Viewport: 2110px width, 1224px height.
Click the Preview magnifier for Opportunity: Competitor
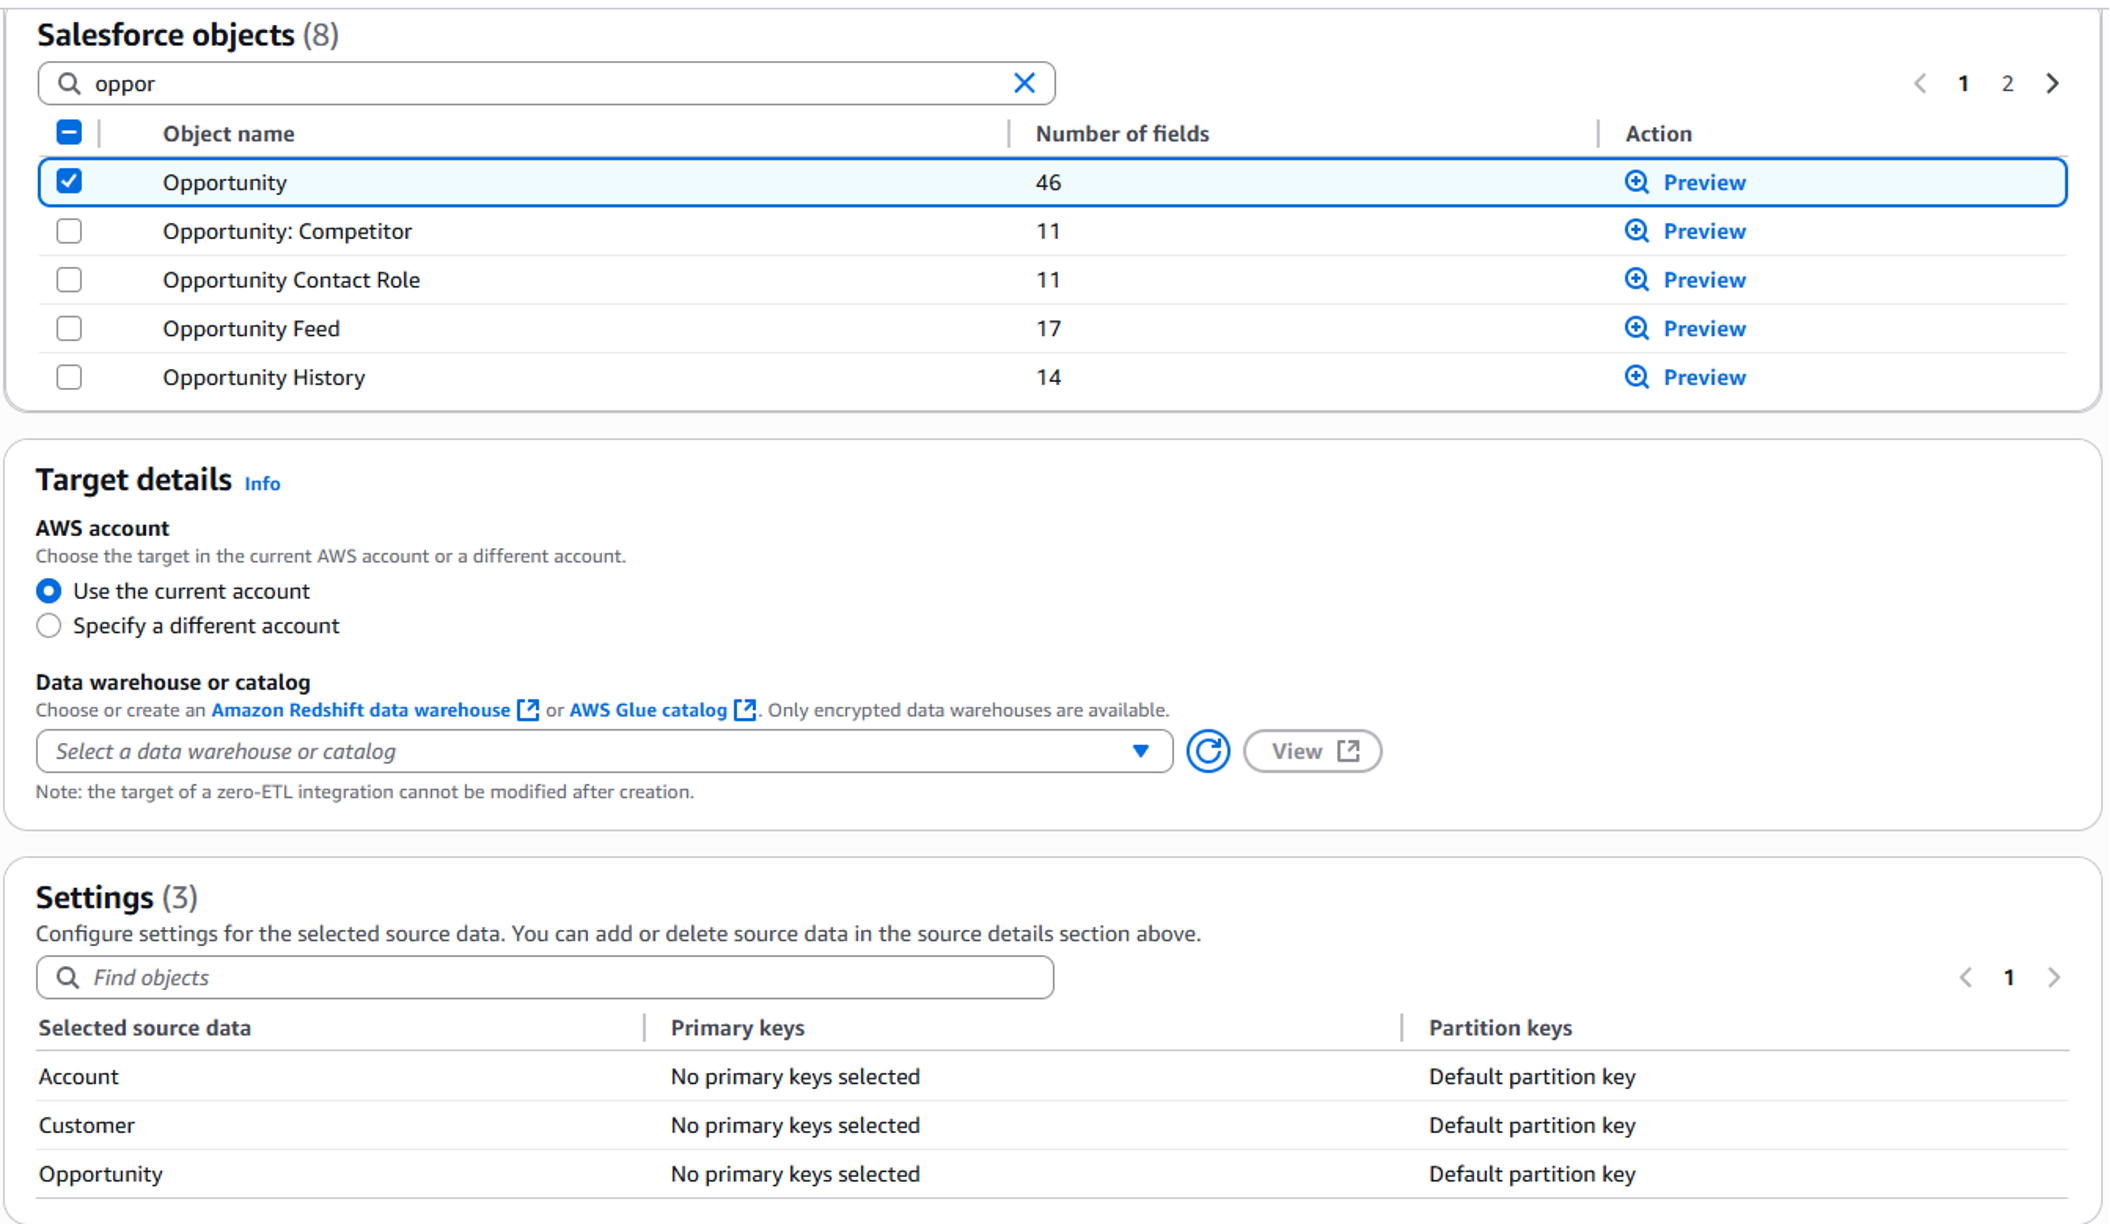pos(1636,231)
